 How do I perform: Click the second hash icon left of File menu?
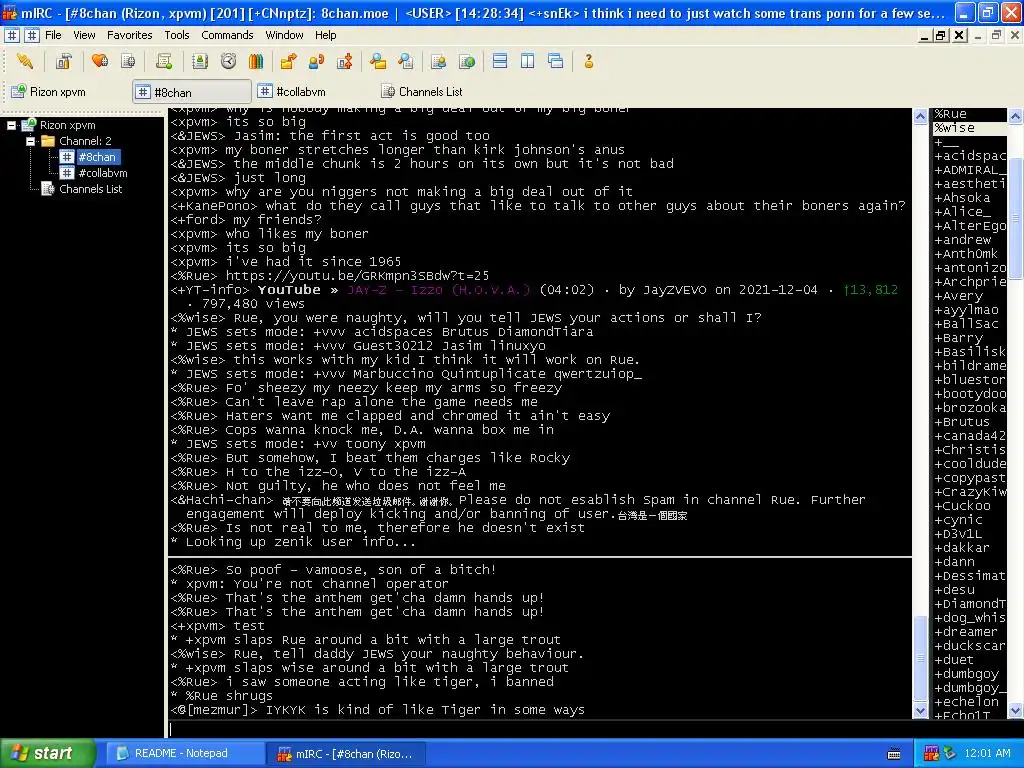click(31, 35)
